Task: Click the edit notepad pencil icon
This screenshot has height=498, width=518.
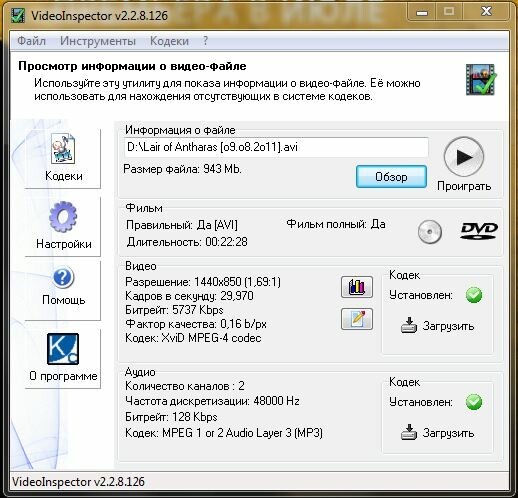Action: (x=357, y=319)
